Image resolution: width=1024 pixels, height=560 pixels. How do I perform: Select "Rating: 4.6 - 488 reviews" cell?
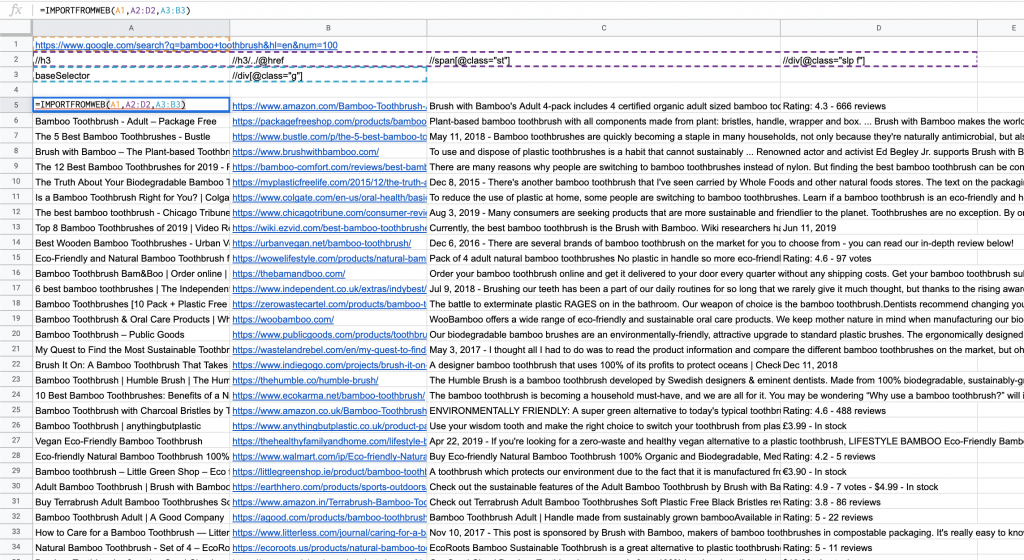(x=878, y=411)
